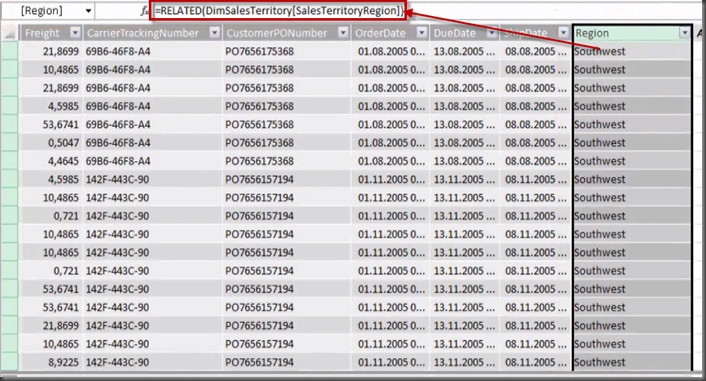Select the Region column header

click(x=592, y=33)
